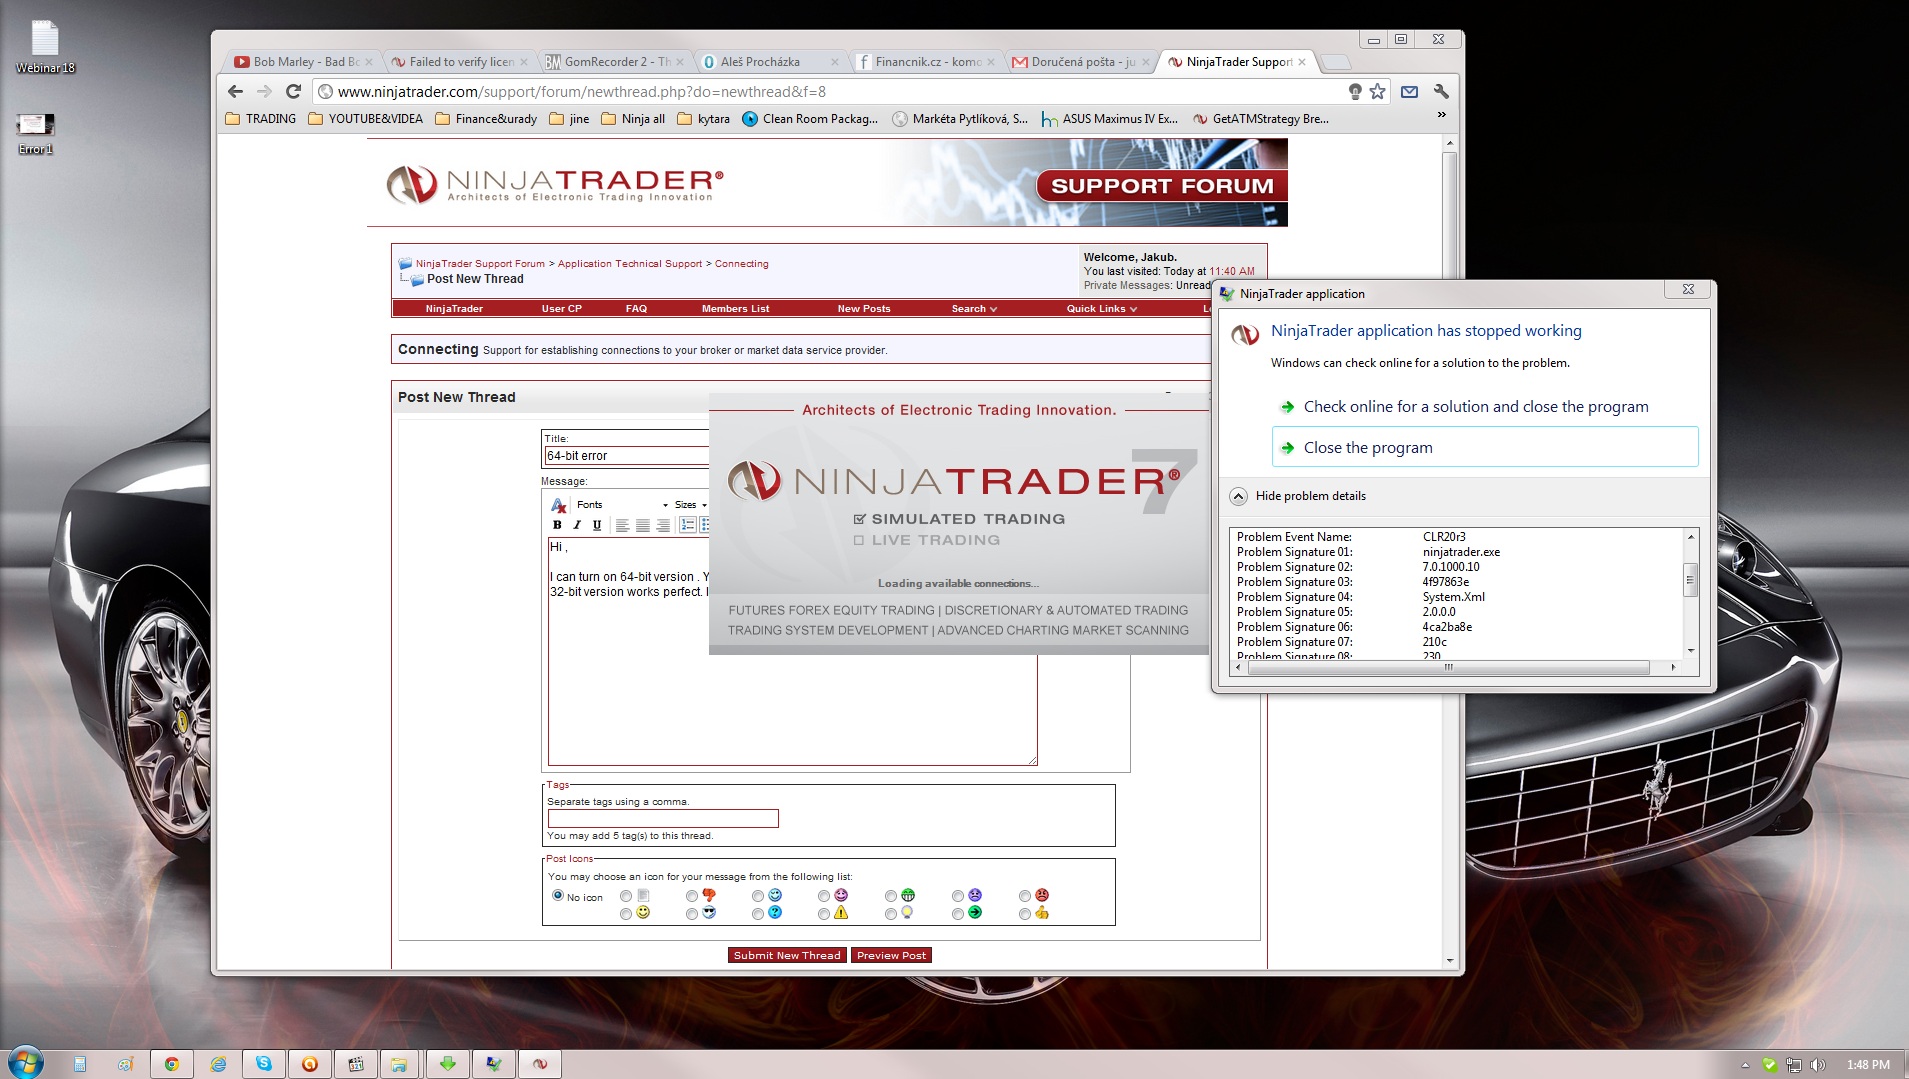
Task: Click the volume speaker tray icon
Action: 1818,1065
